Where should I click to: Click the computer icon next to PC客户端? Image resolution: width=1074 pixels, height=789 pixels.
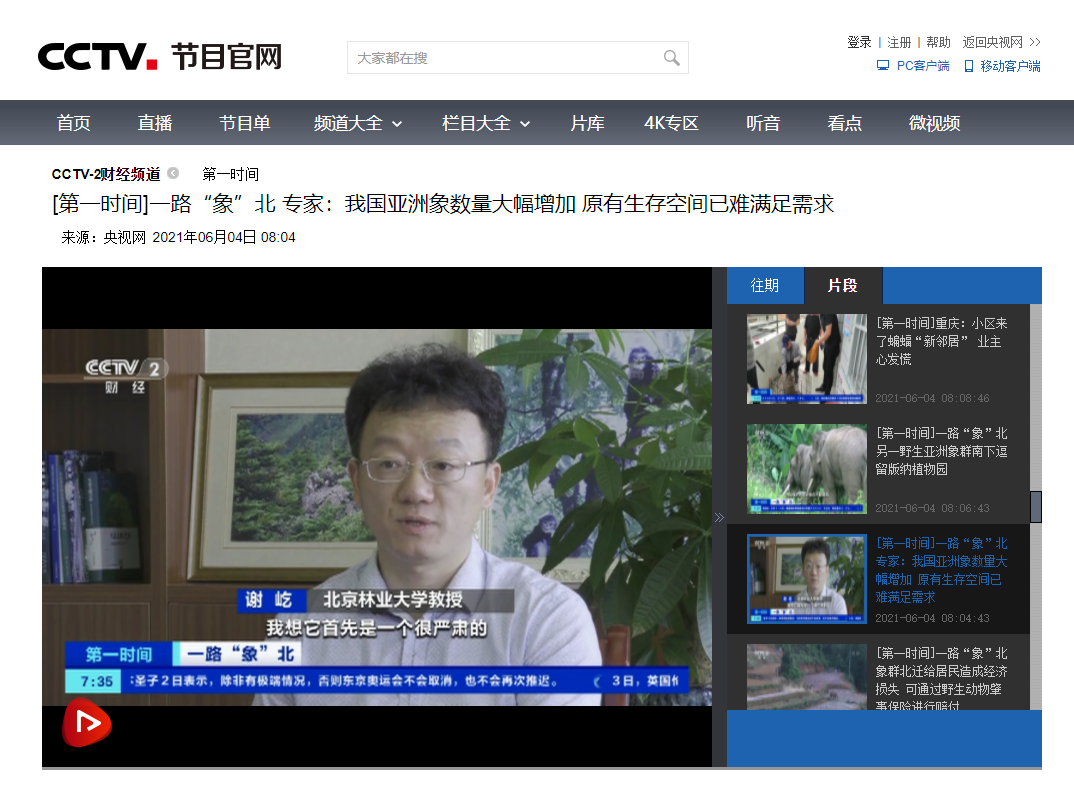[x=881, y=65]
